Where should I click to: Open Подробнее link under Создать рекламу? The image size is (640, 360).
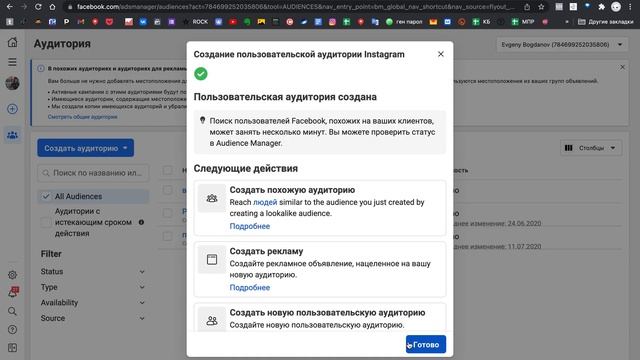pyautogui.click(x=249, y=287)
